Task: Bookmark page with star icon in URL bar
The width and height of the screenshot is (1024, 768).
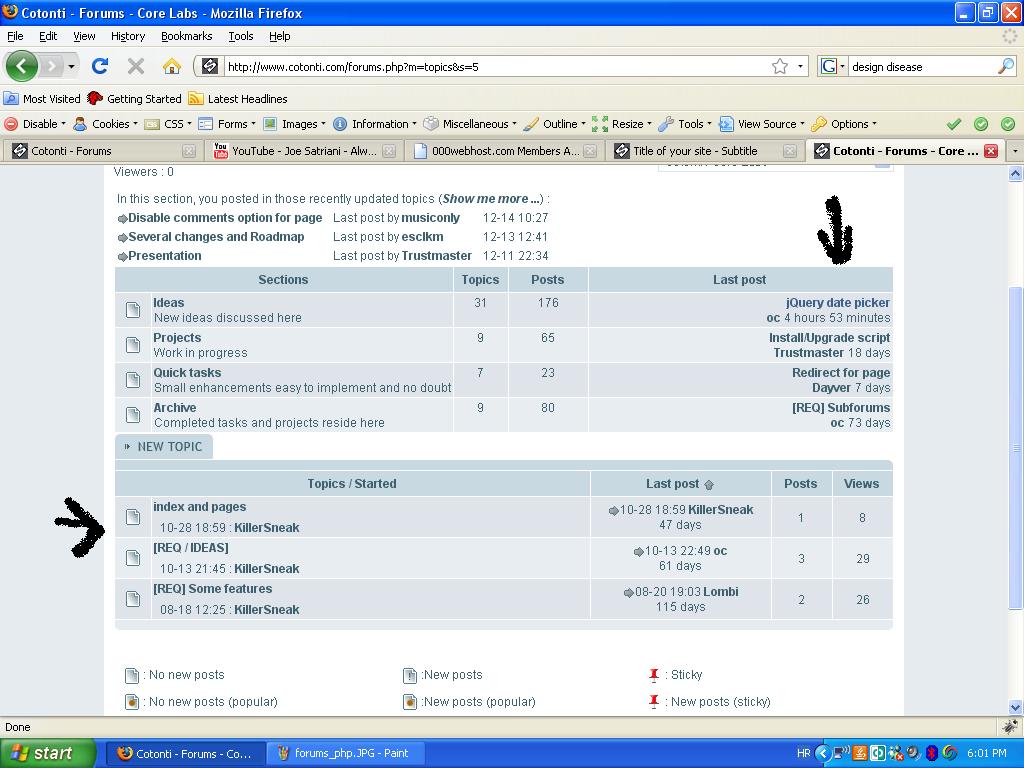Action: point(780,66)
